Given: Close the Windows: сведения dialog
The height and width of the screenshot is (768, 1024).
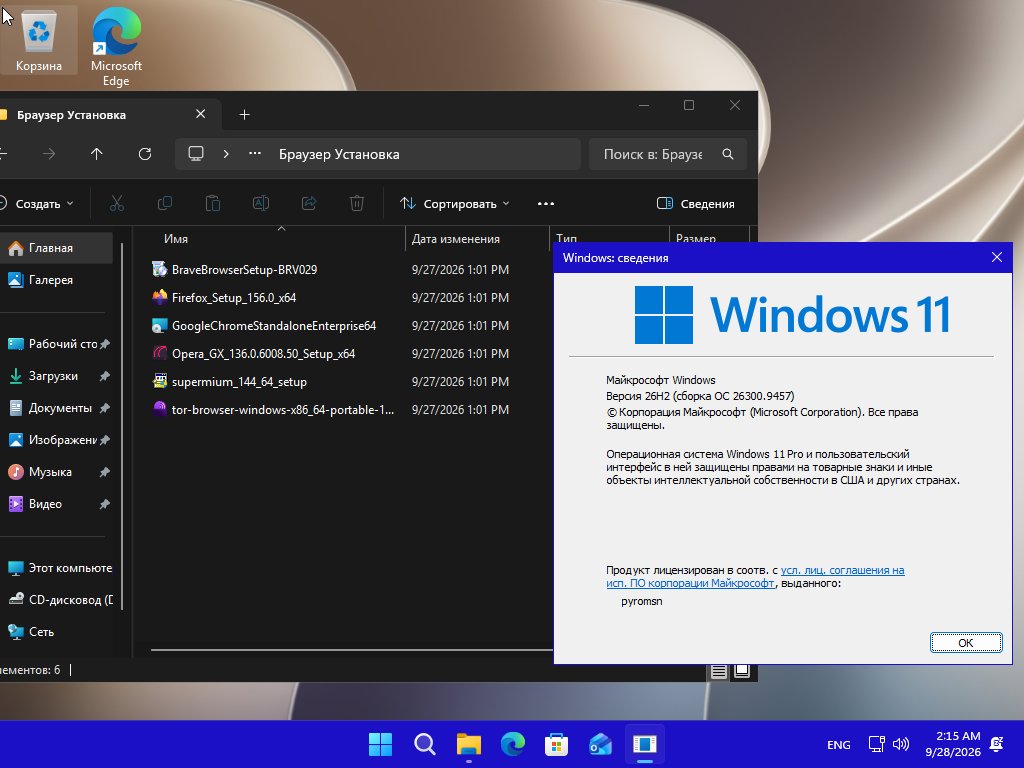Looking at the screenshot, I should coord(997,257).
